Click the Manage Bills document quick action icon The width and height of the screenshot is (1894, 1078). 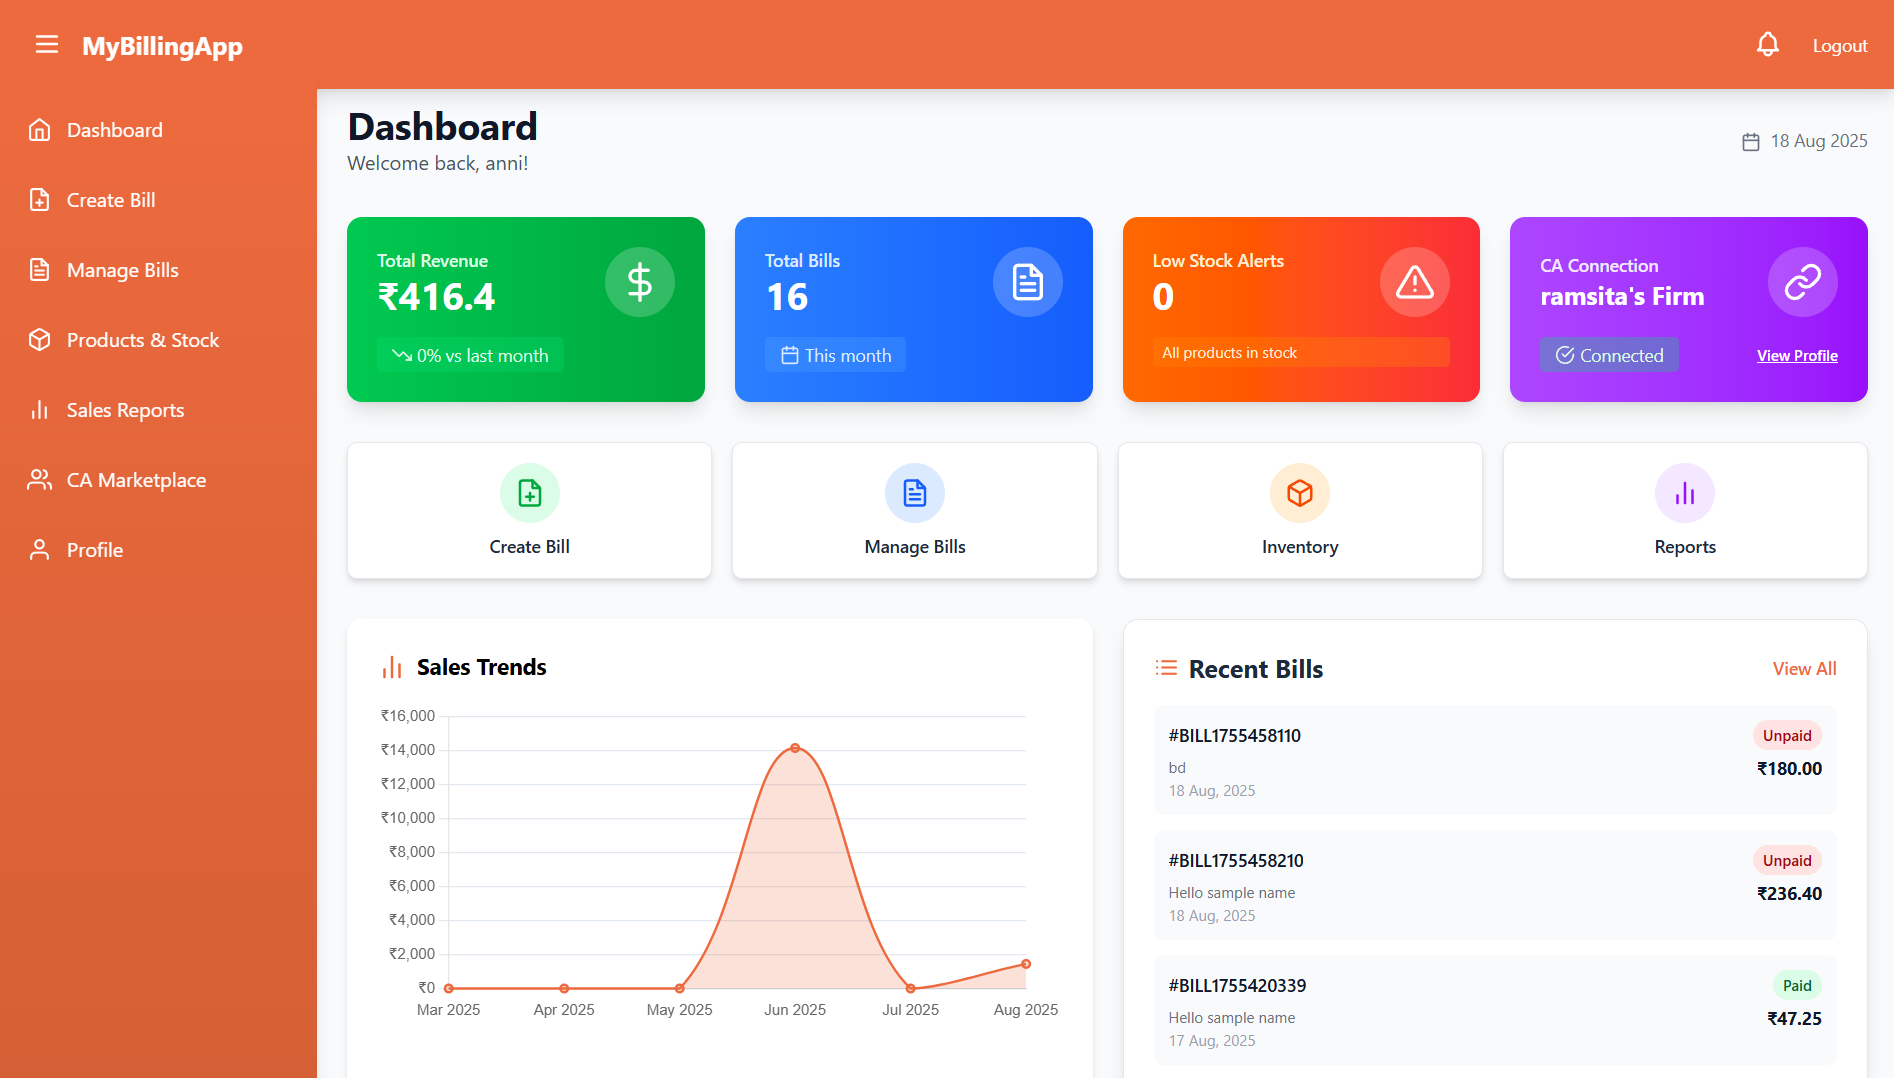coord(914,492)
